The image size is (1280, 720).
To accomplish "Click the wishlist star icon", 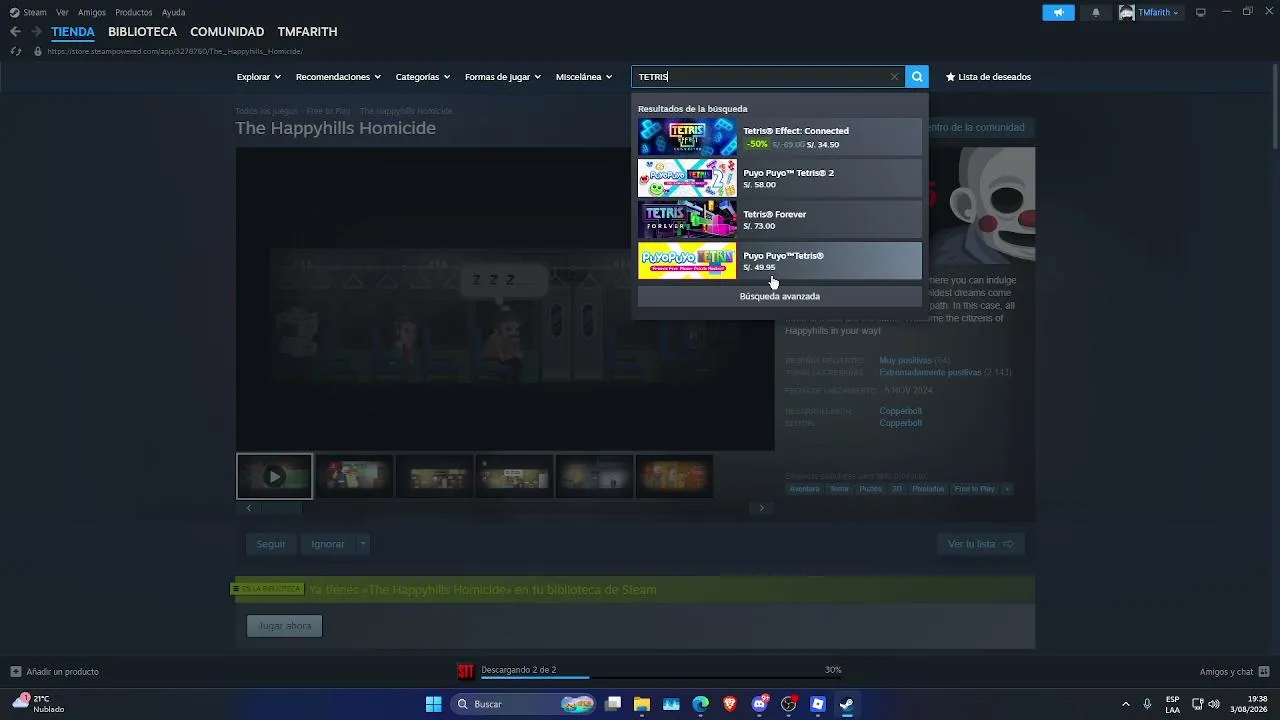I will 950,77.
